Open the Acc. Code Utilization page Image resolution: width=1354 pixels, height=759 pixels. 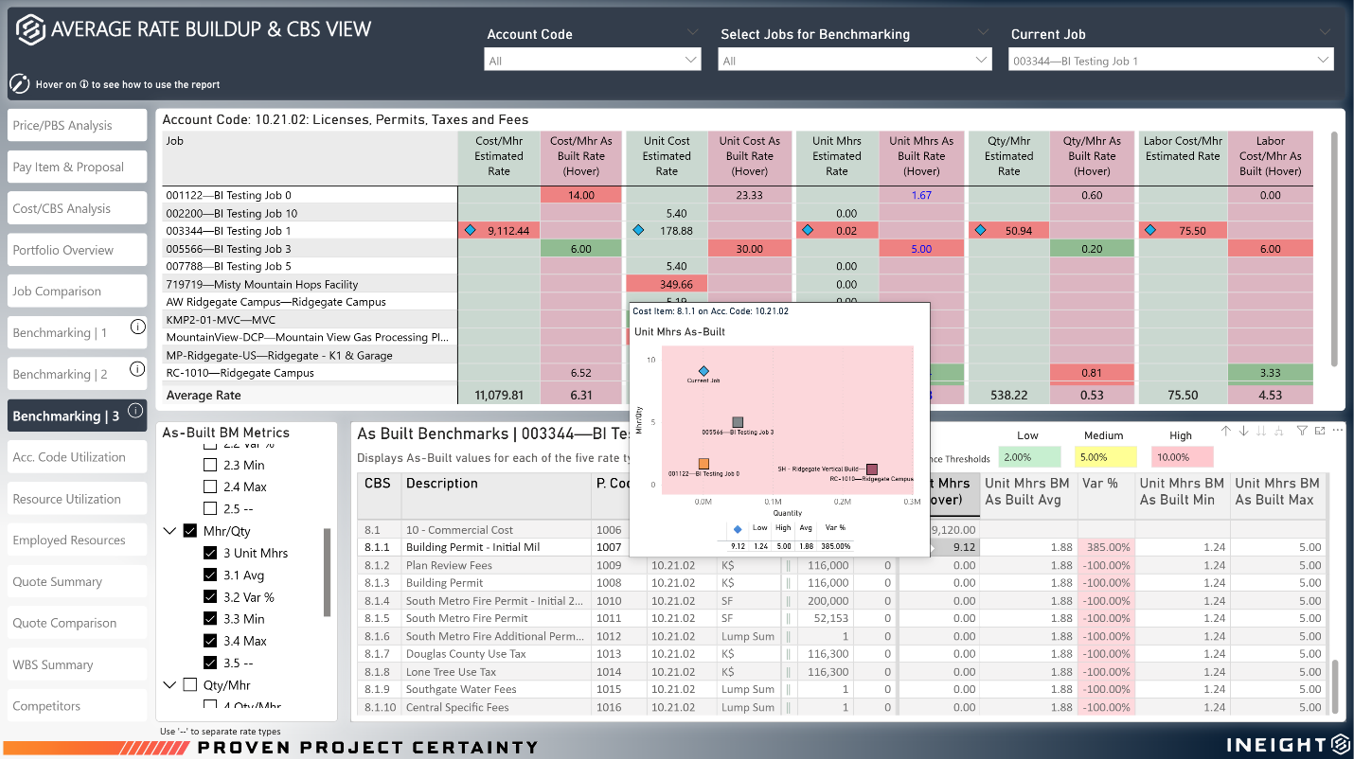pyautogui.click(x=77, y=457)
